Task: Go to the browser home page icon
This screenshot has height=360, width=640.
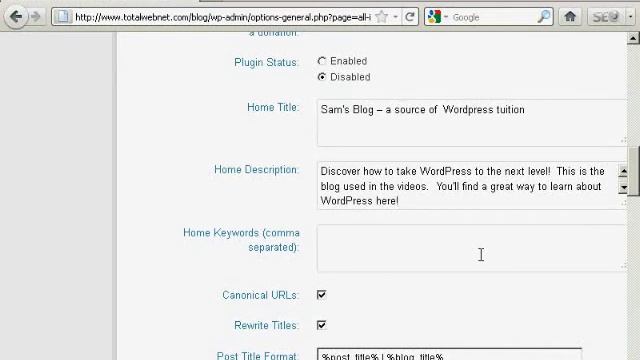Action: 570,17
